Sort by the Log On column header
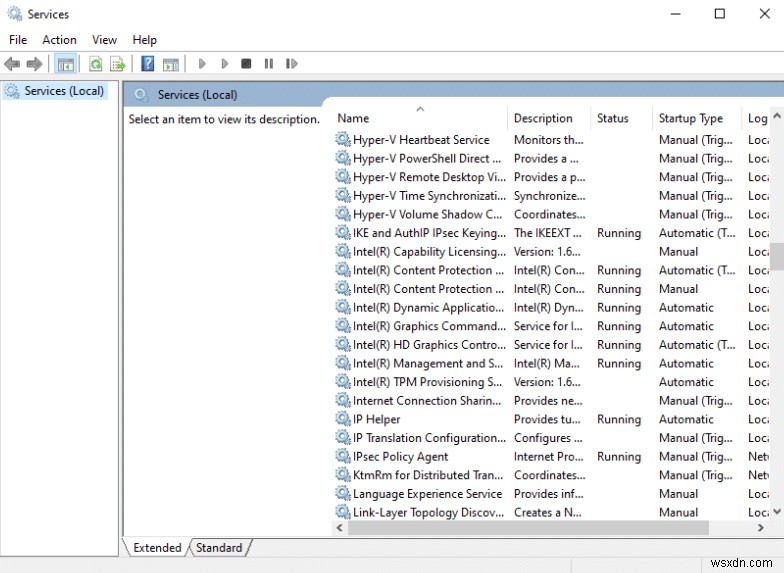 coord(756,118)
